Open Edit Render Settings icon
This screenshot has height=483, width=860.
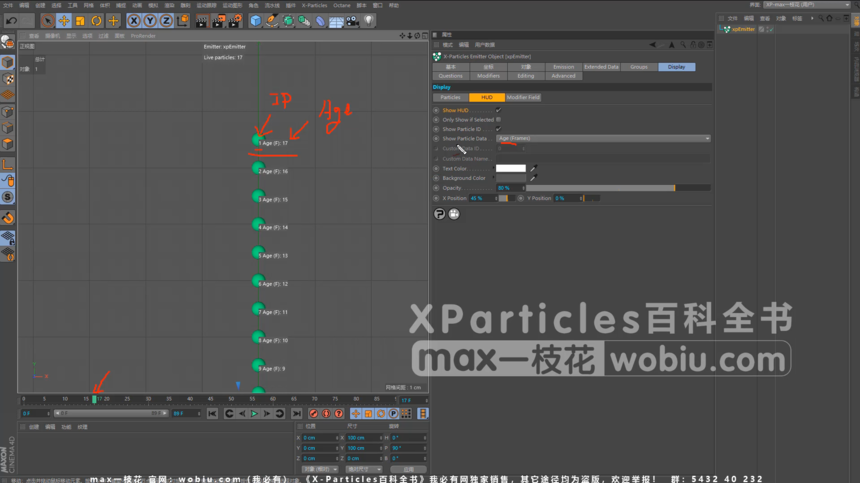coord(235,21)
